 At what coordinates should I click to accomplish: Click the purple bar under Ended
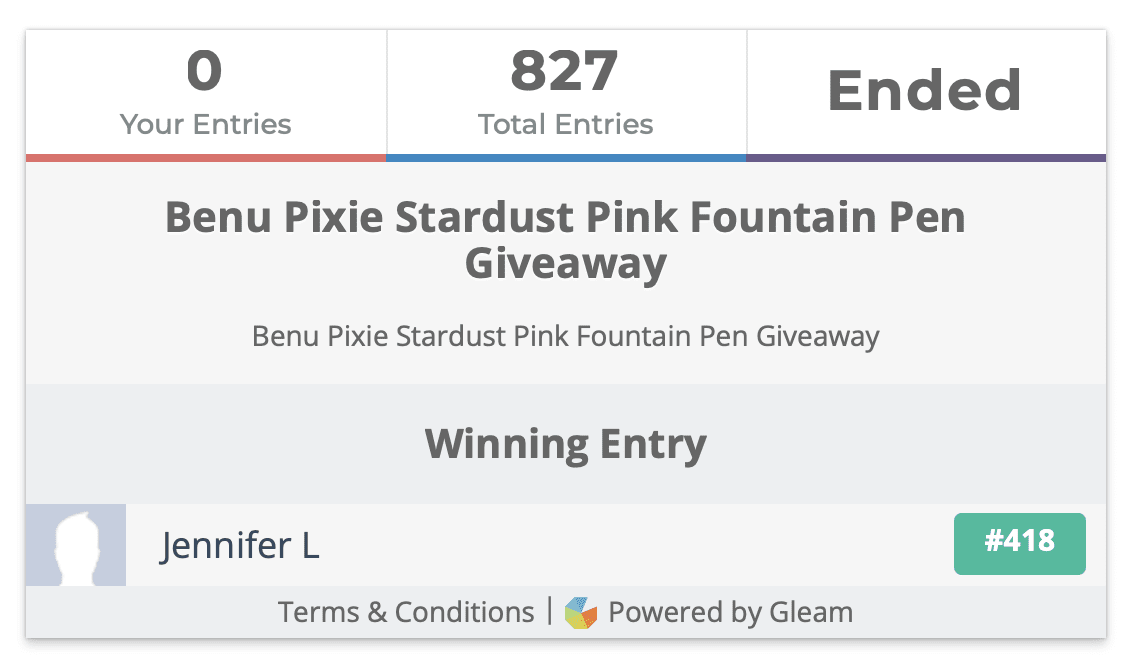coord(926,158)
